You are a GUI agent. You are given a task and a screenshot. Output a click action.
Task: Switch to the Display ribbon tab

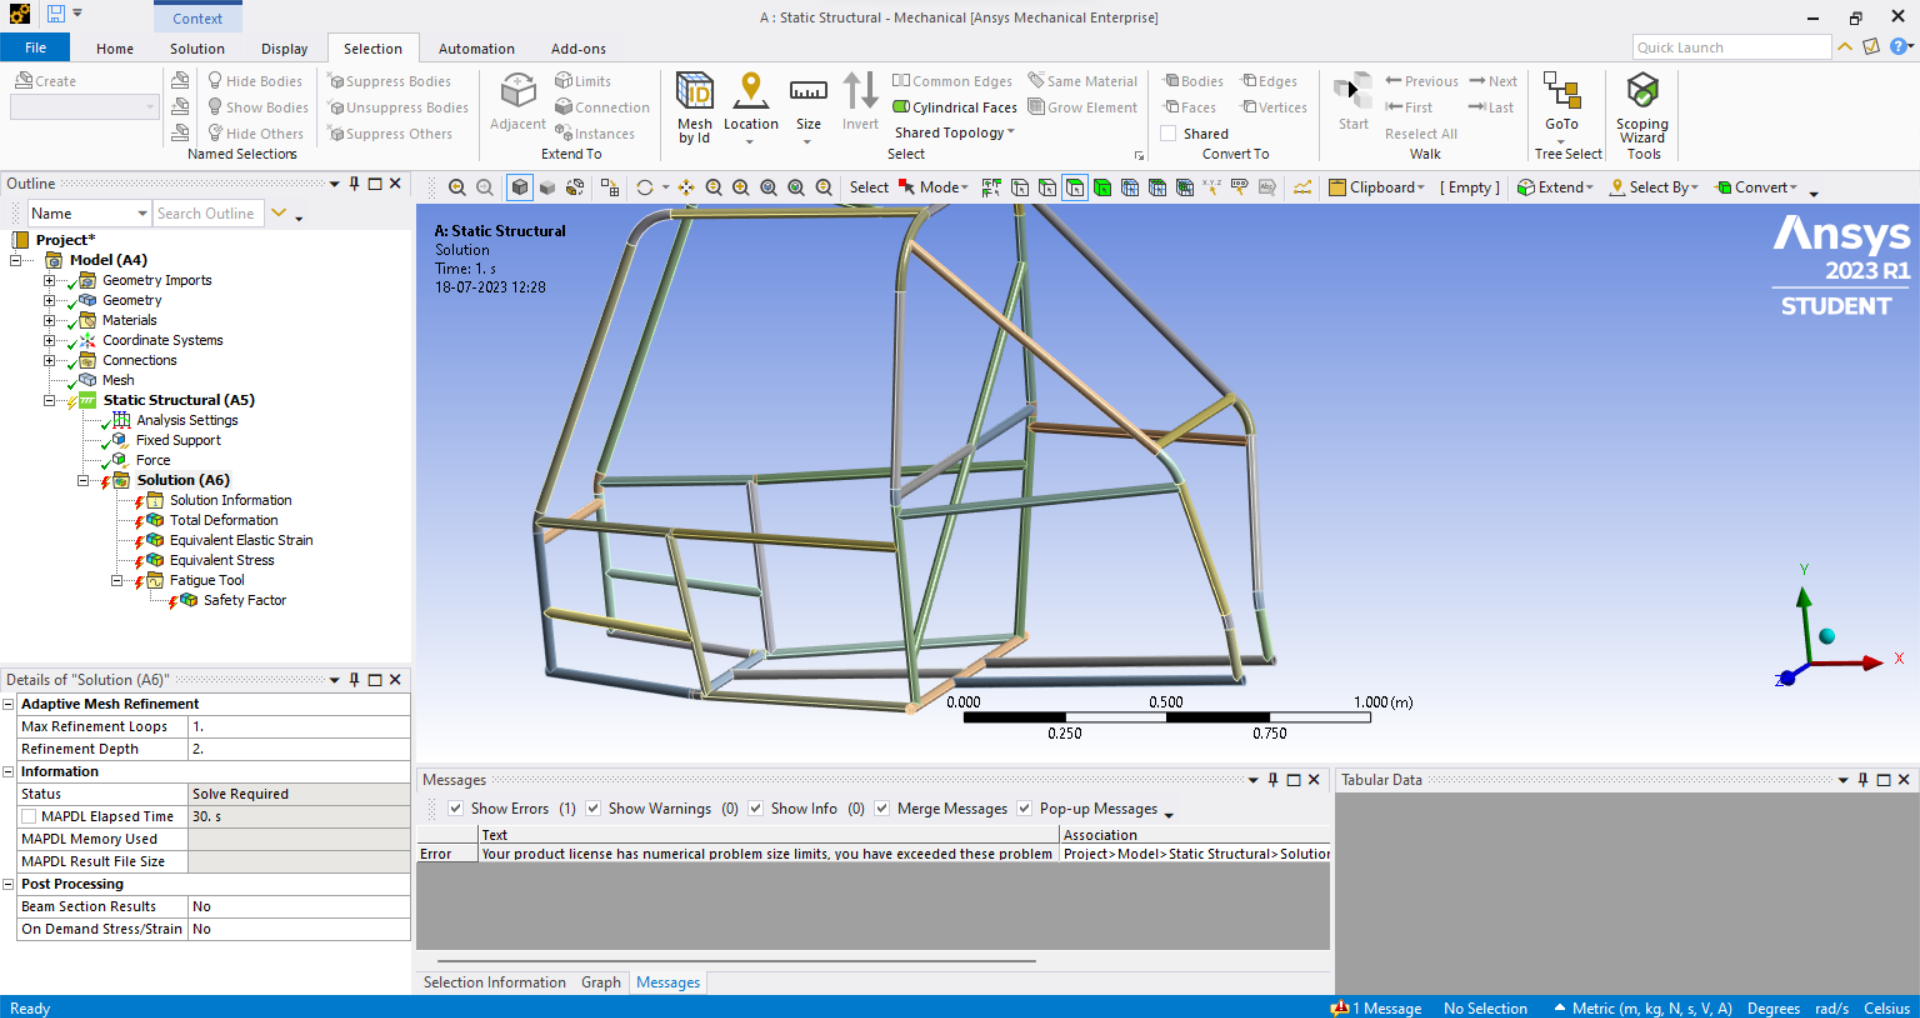(284, 48)
